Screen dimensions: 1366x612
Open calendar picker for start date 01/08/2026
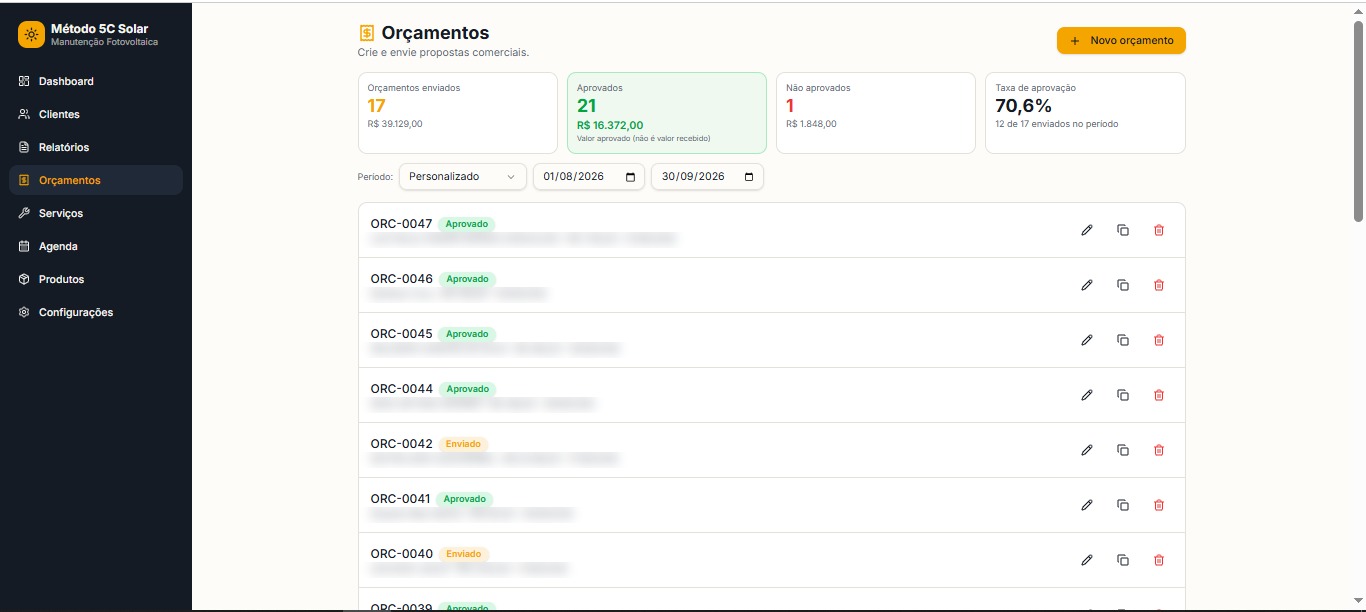(x=630, y=177)
